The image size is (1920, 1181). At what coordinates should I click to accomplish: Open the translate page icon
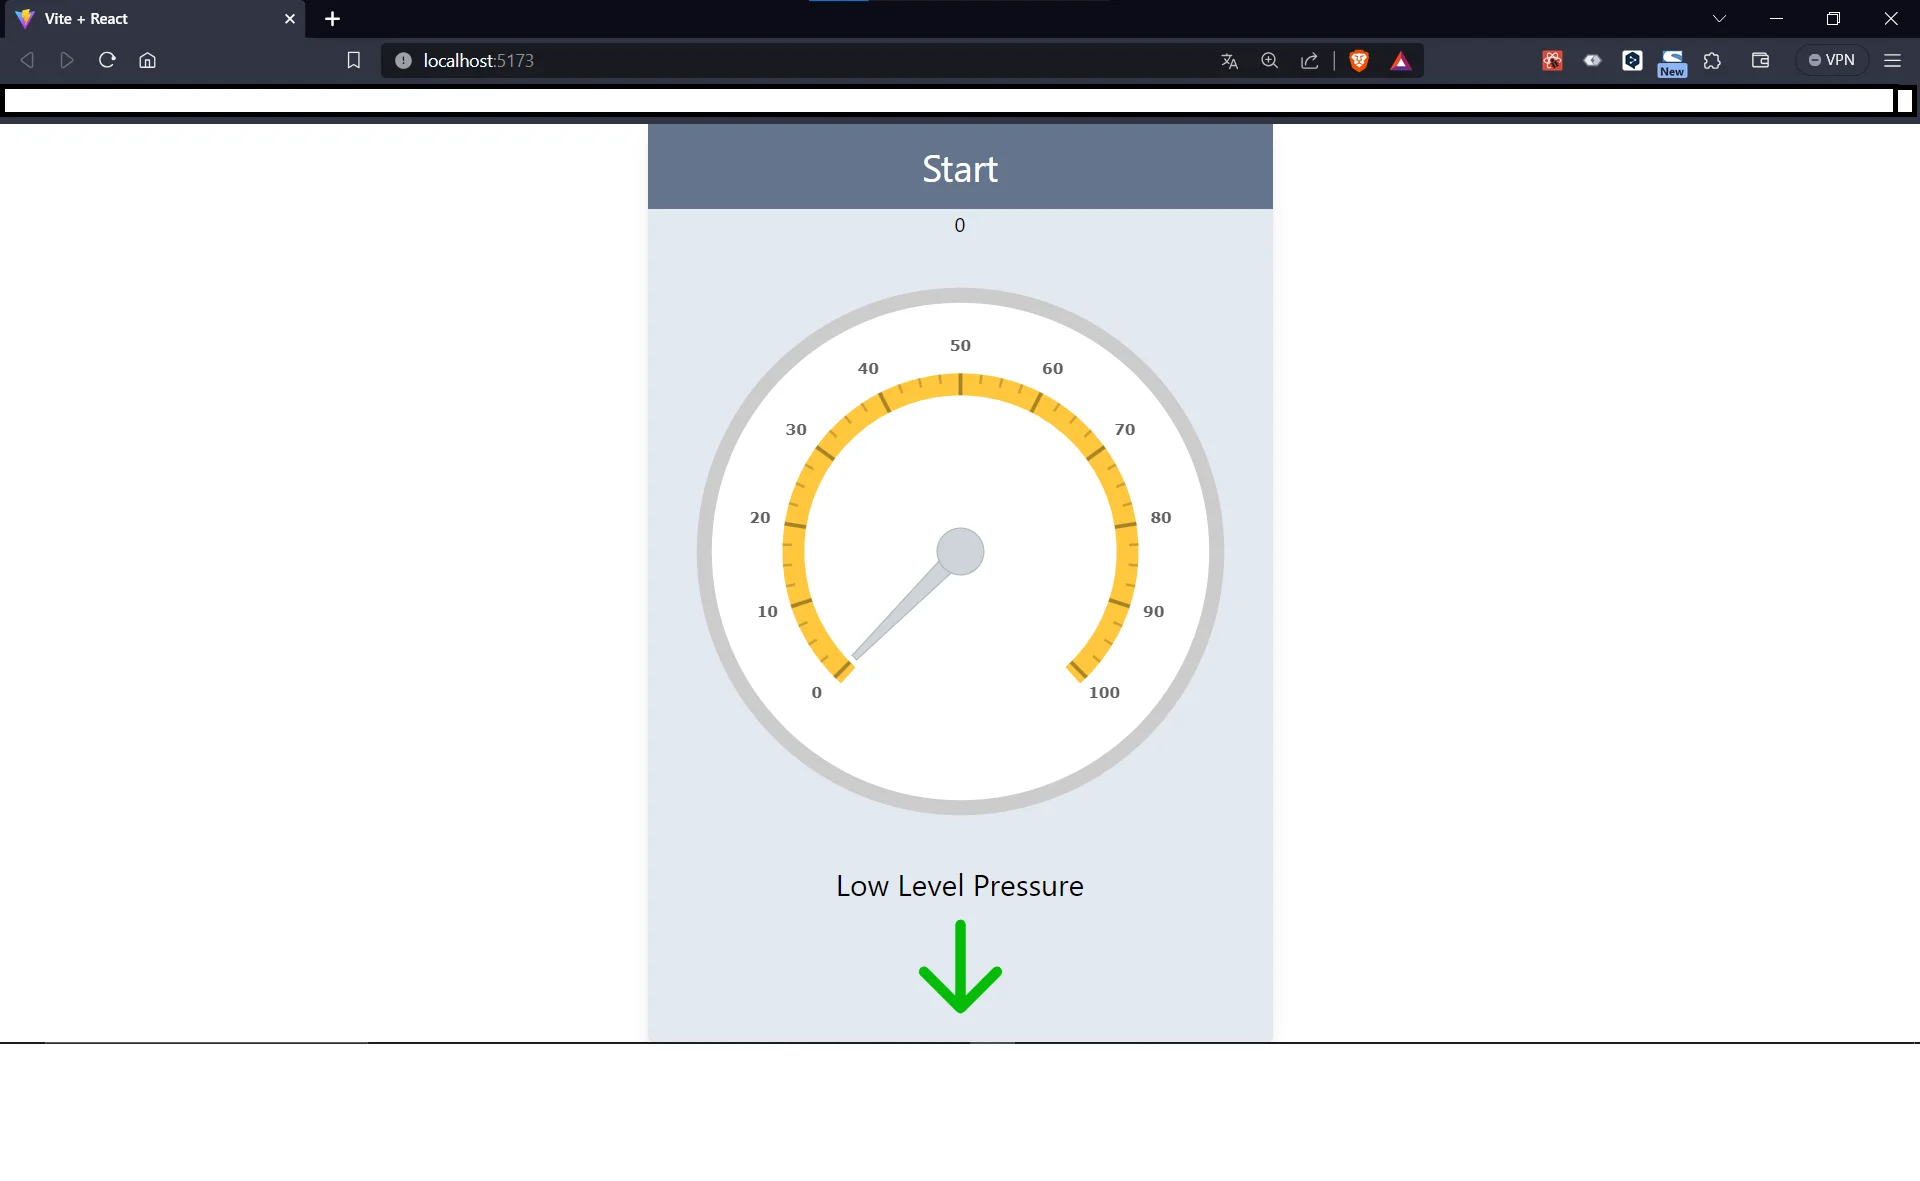[1229, 60]
